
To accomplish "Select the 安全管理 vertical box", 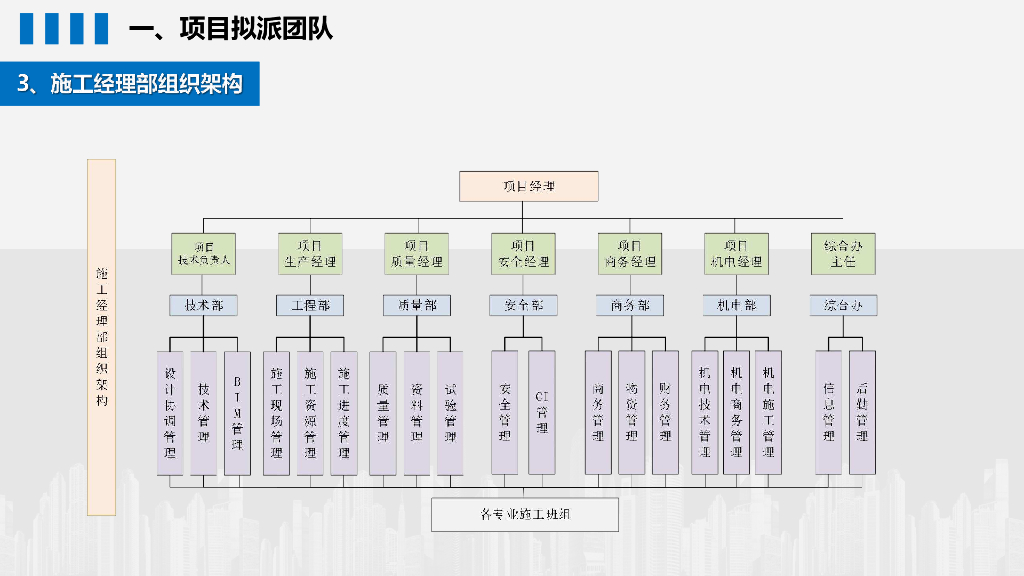I will pos(504,413).
